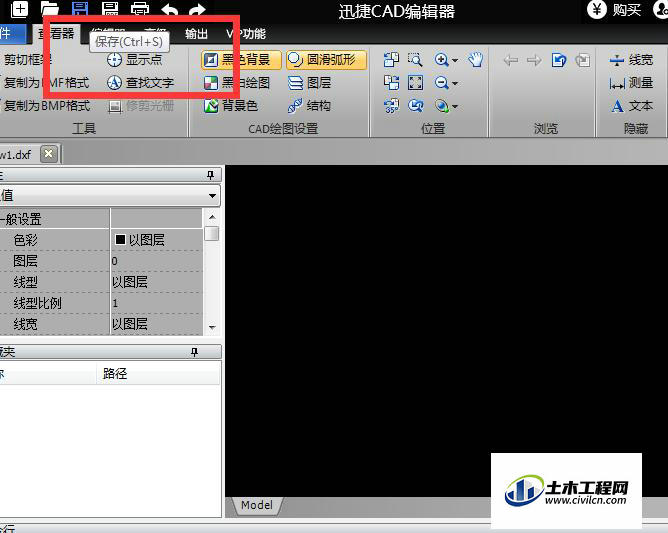This screenshot has width=668, height=533.
Task: Open the 输出 output ribbon tab
Action: (196, 34)
